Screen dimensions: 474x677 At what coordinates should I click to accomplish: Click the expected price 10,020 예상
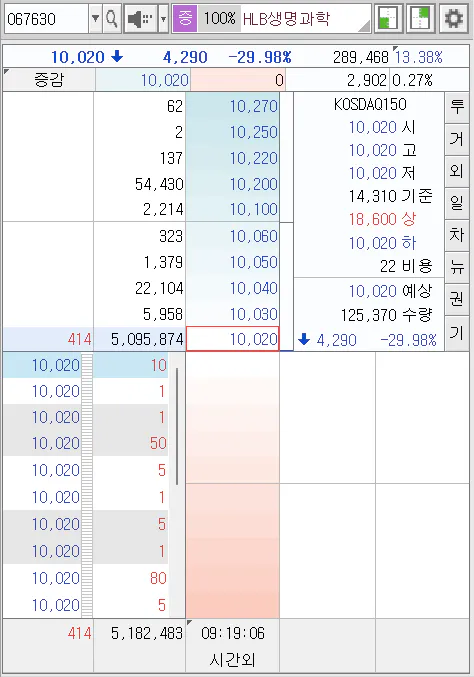(390, 291)
